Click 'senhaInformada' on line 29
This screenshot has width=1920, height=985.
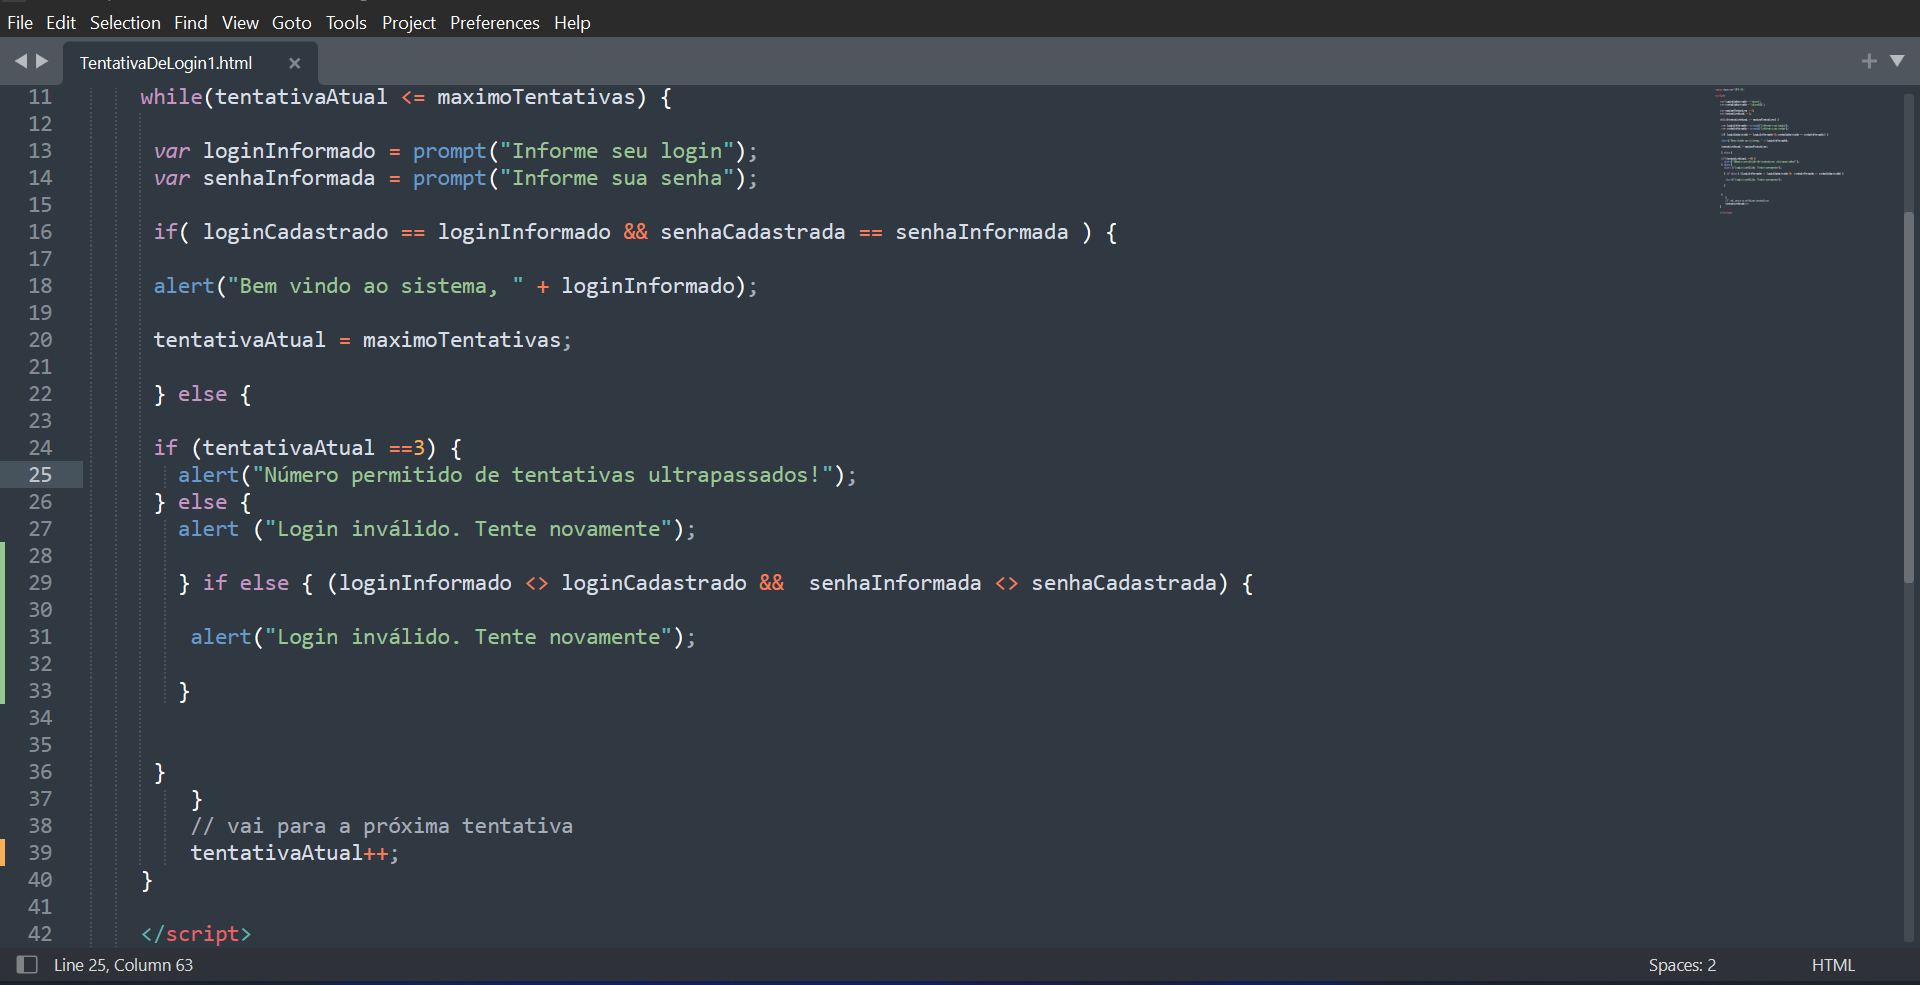pos(895,583)
